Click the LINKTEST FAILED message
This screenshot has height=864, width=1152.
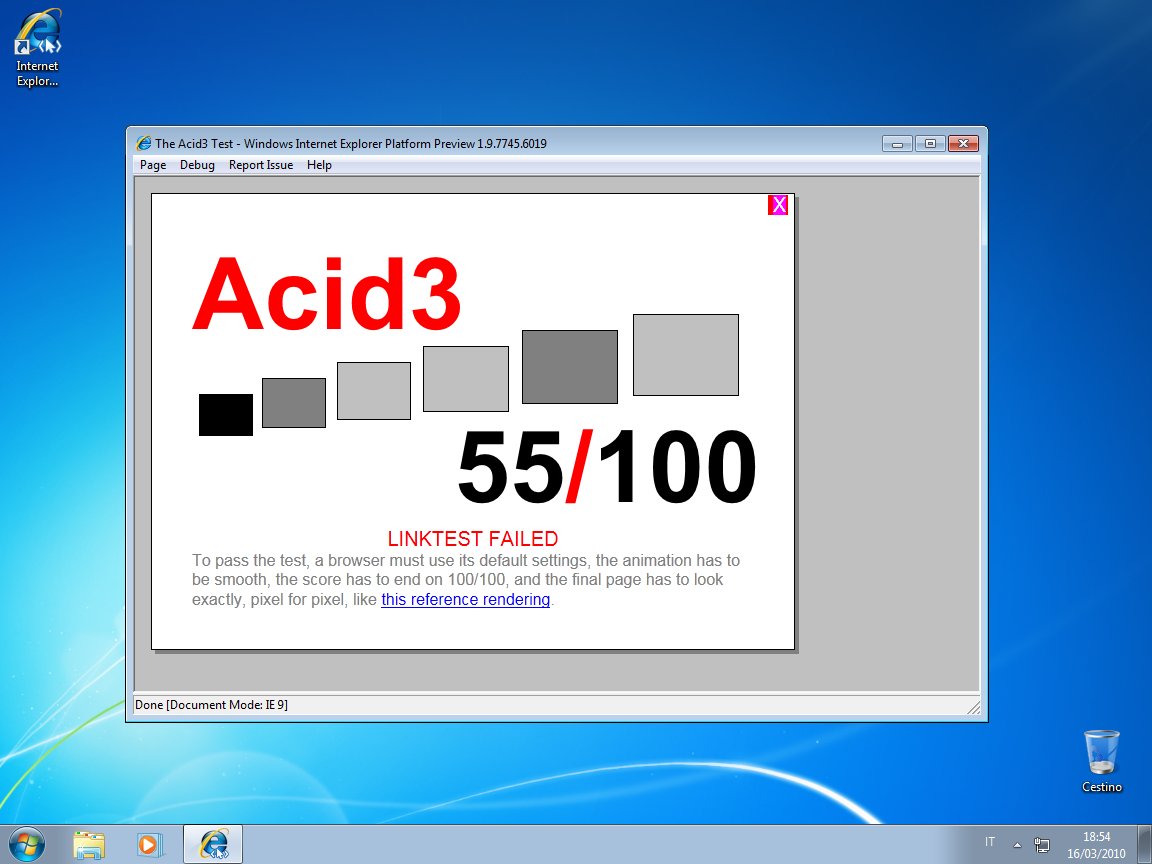pyautogui.click(x=473, y=539)
